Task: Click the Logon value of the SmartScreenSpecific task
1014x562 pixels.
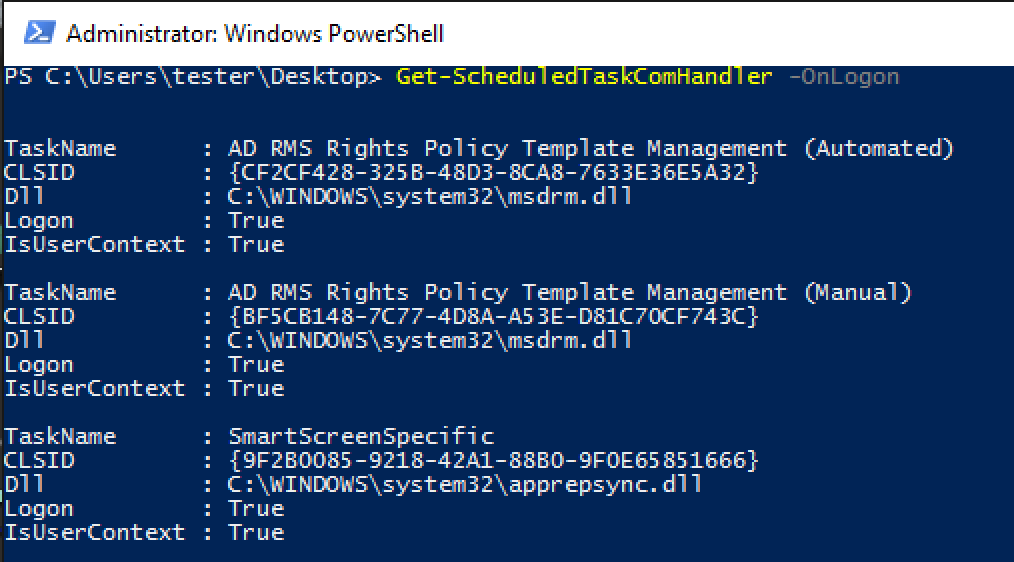Action: [x=255, y=508]
